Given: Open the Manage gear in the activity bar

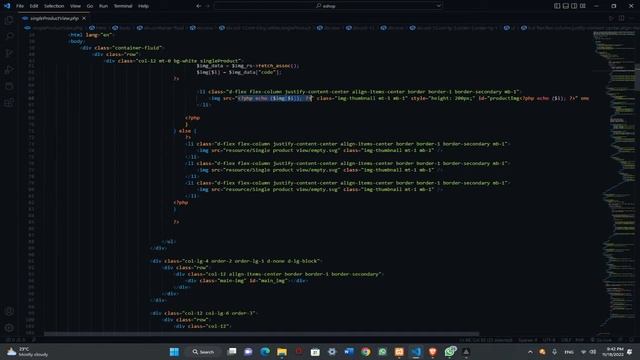Looking at the screenshot, I should [9, 328].
